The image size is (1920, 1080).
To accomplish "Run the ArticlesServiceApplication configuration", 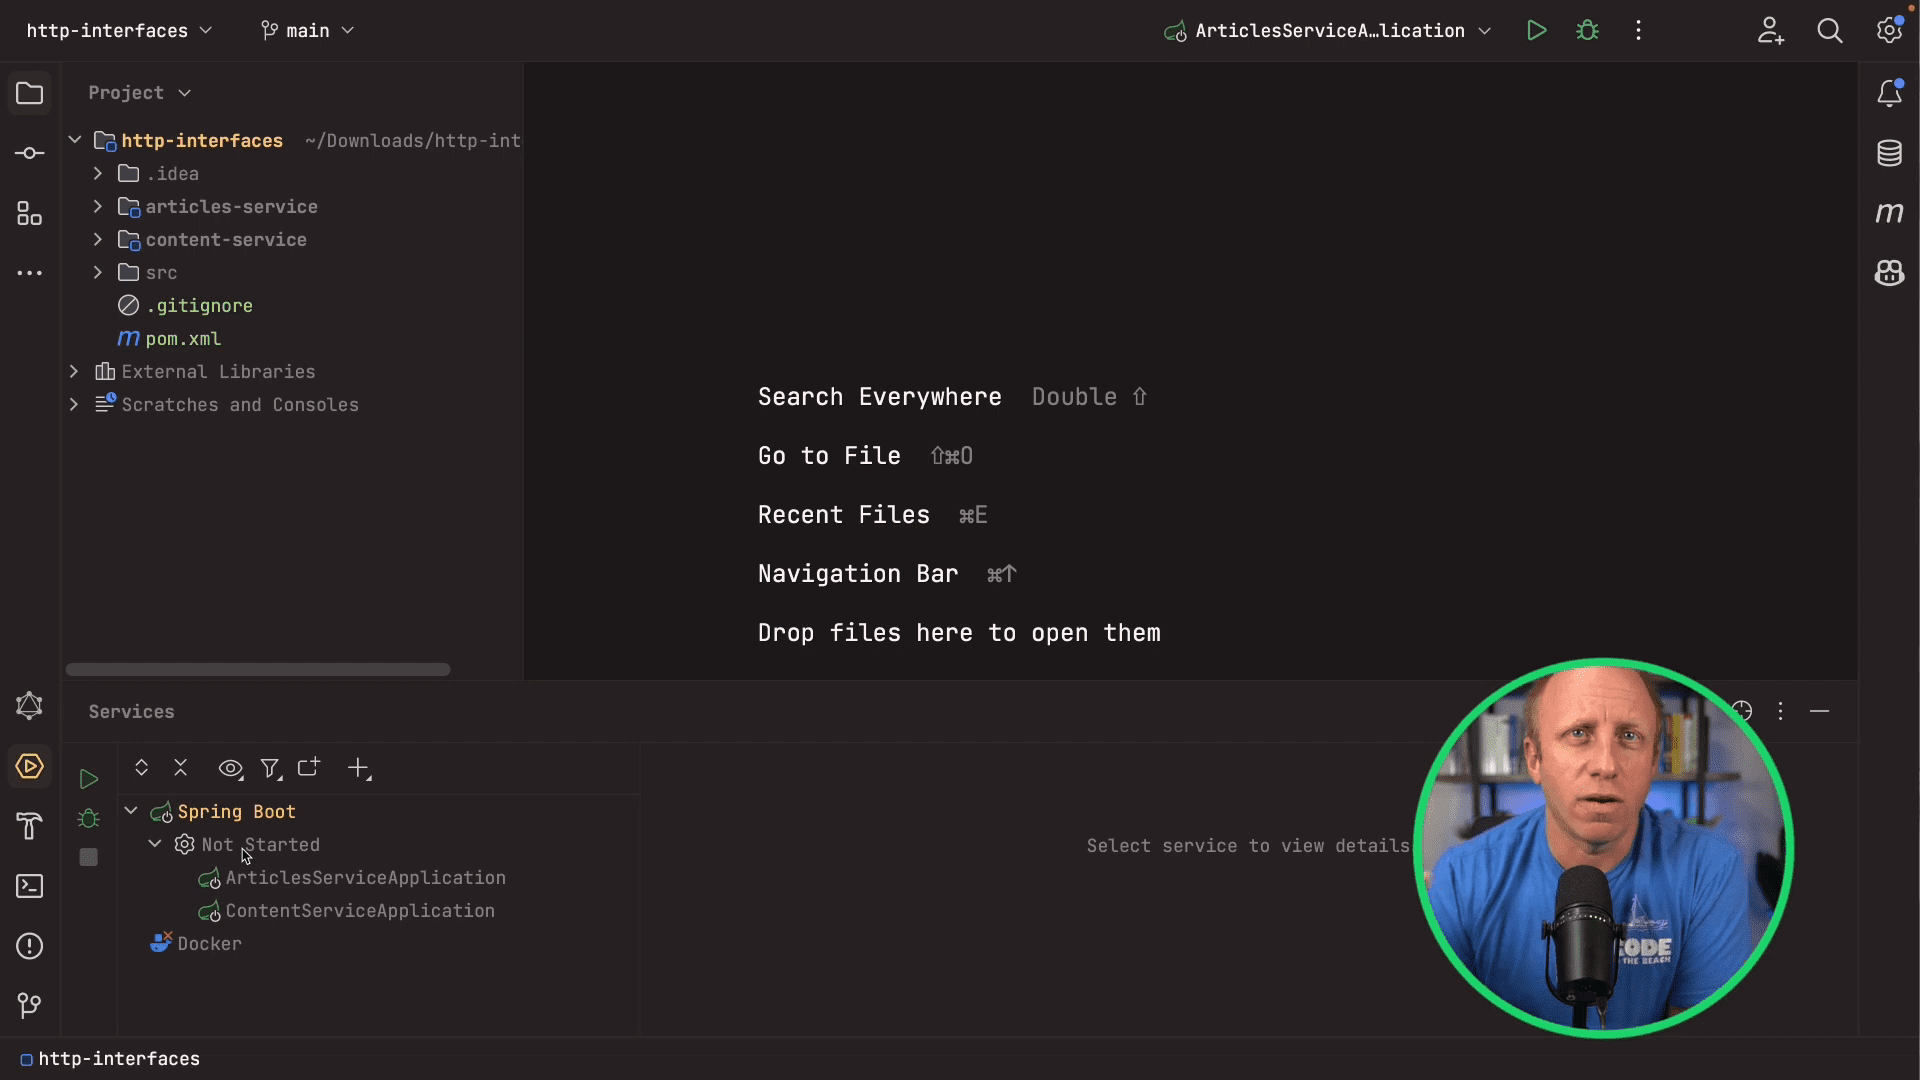I will point(1537,30).
